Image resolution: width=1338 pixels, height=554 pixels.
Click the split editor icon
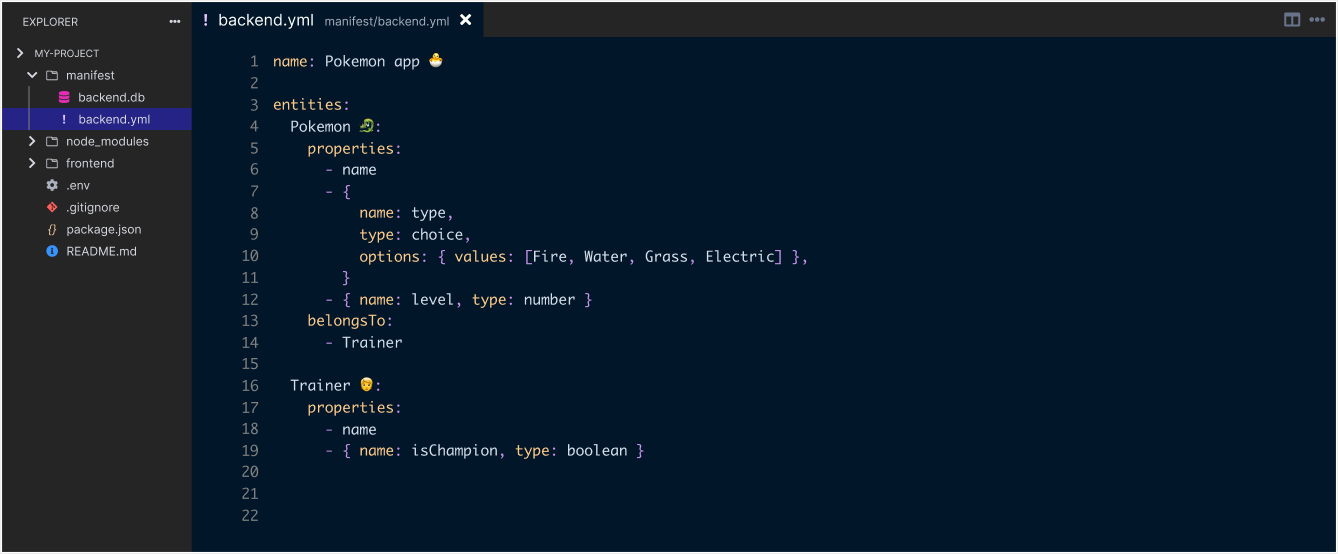(1292, 19)
